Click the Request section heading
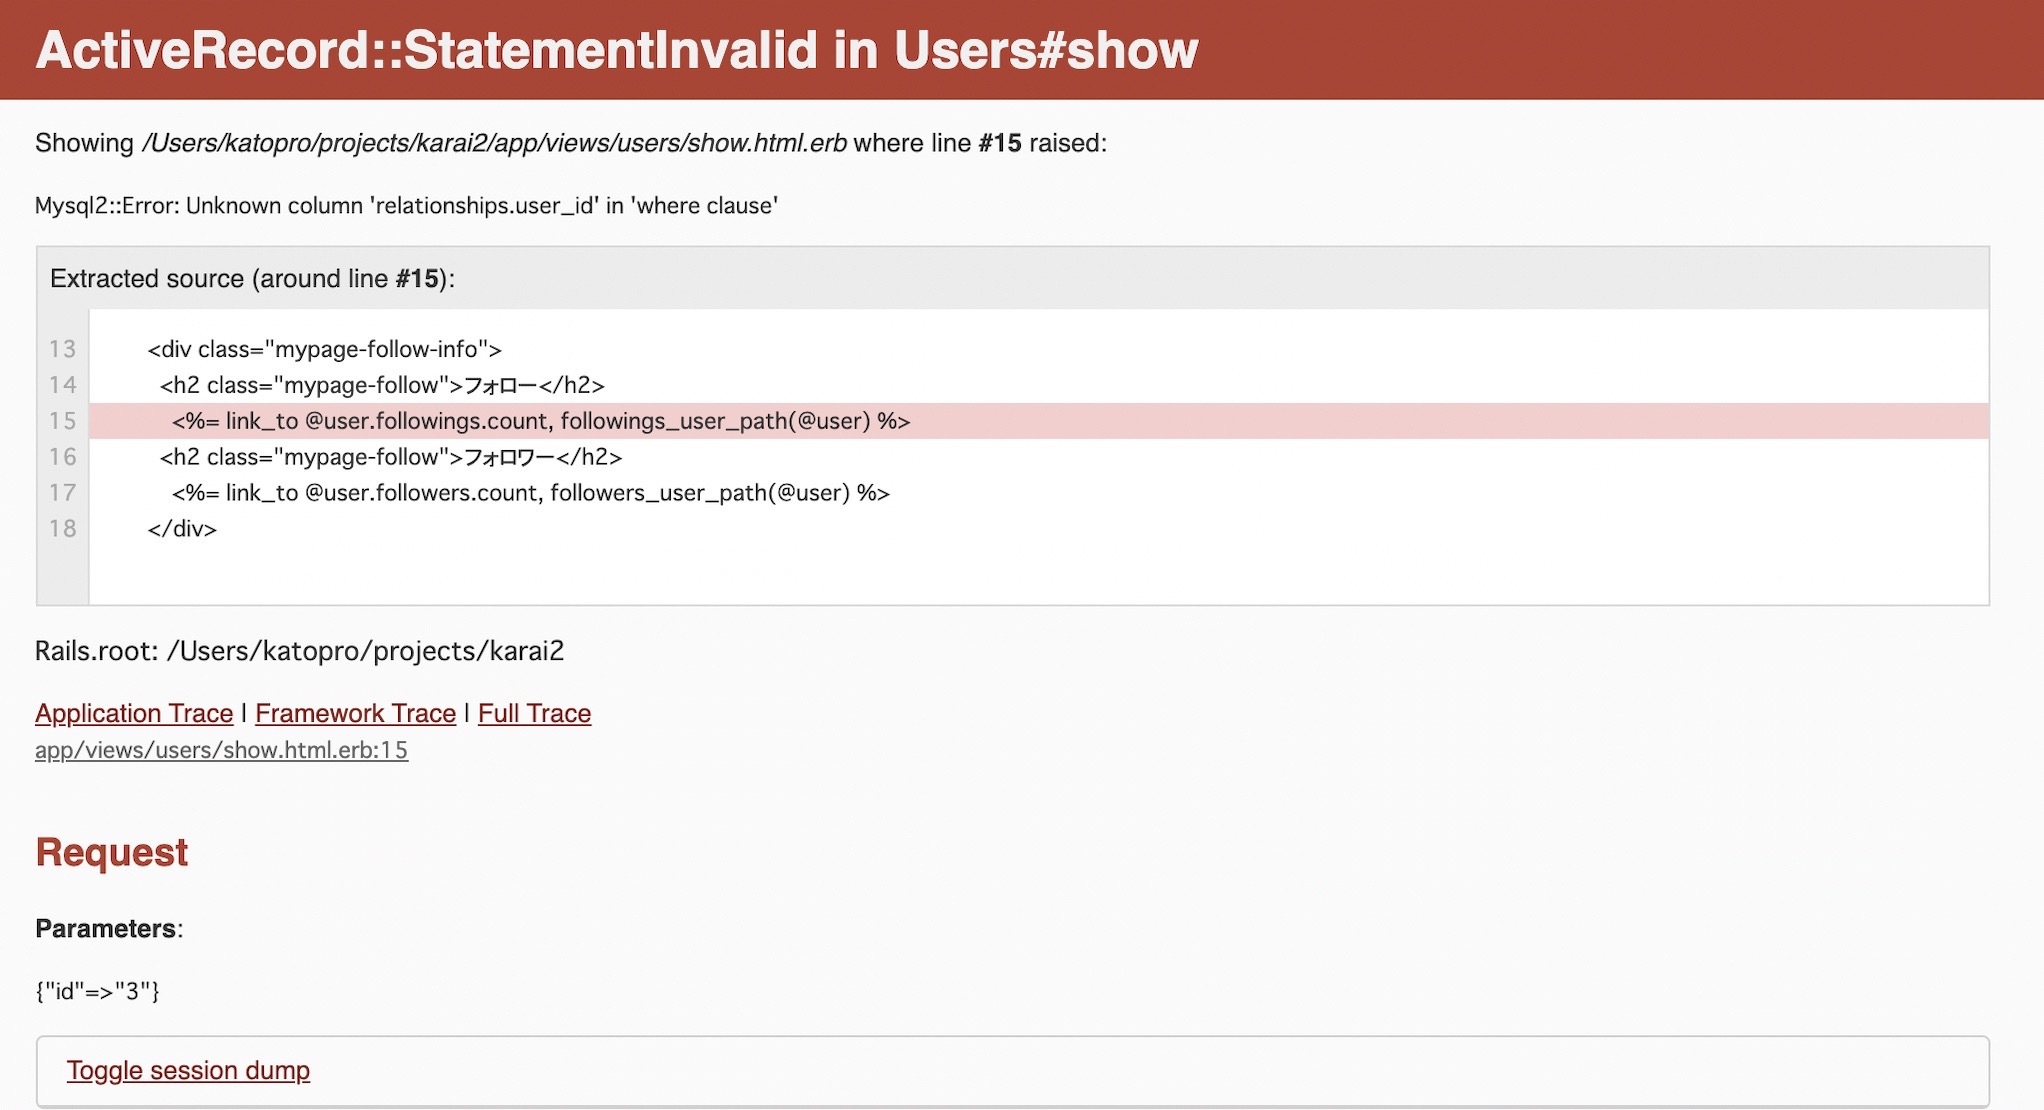This screenshot has width=2044, height=1110. [x=111, y=851]
